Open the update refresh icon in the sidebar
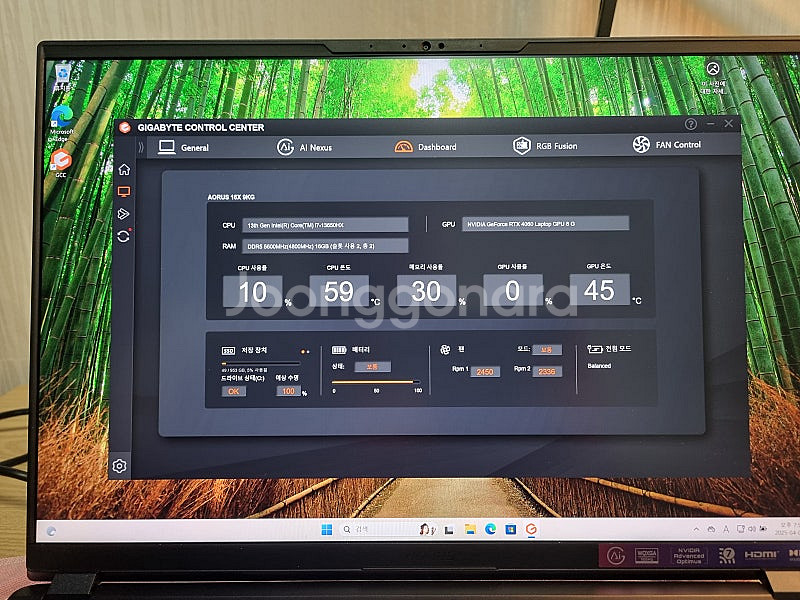 123,236
